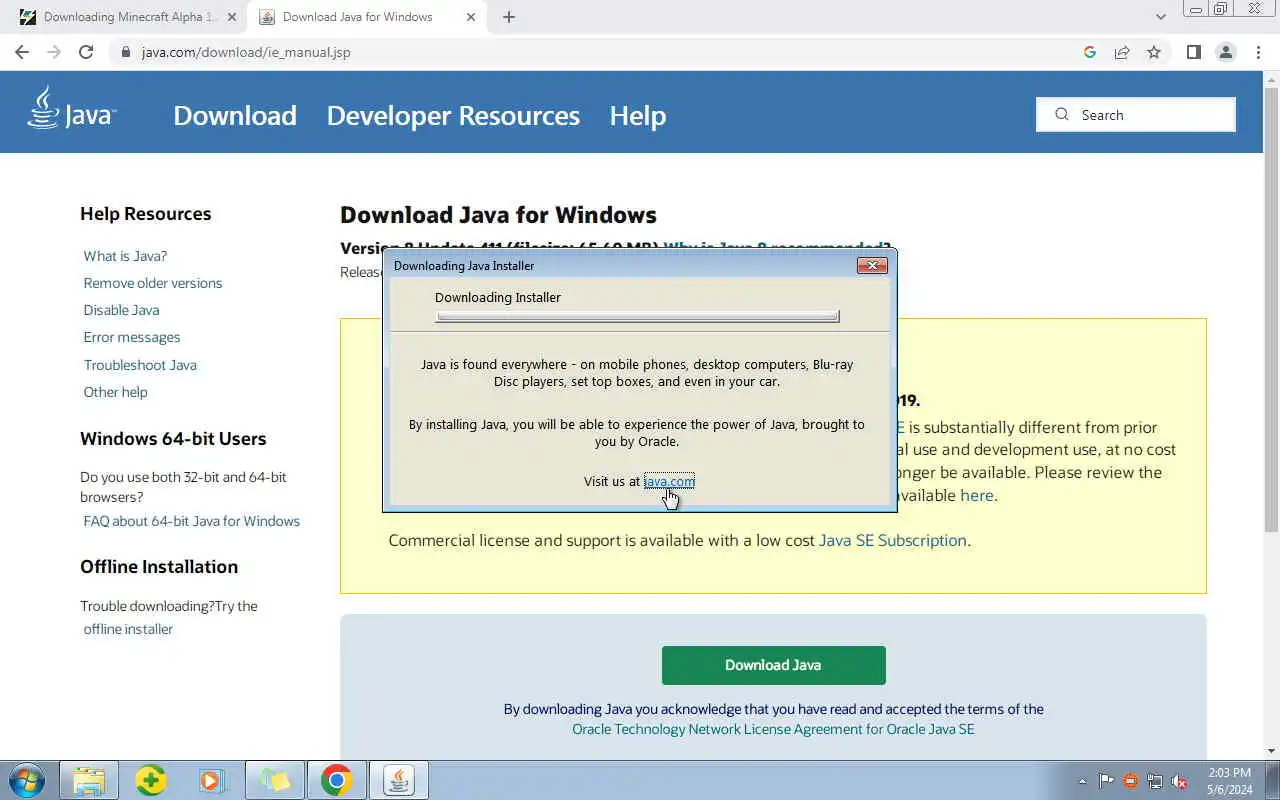The width and height of the screenshot is (1280, 800).
Task: Click Chrome icon in taskbar
Action: click(337, 780)
